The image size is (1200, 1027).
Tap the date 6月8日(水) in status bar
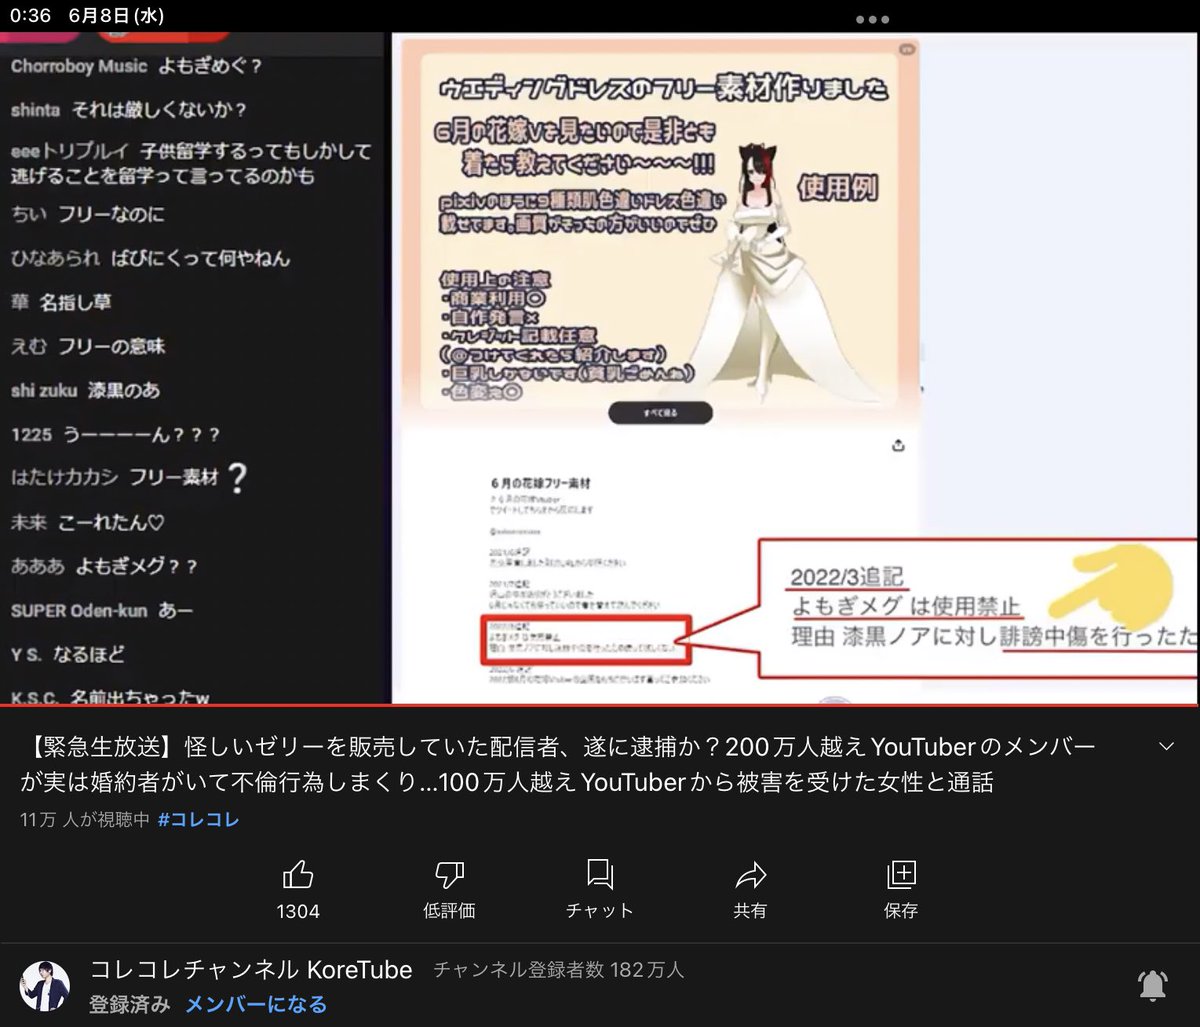pyautogui.click(x=116, y=16)
